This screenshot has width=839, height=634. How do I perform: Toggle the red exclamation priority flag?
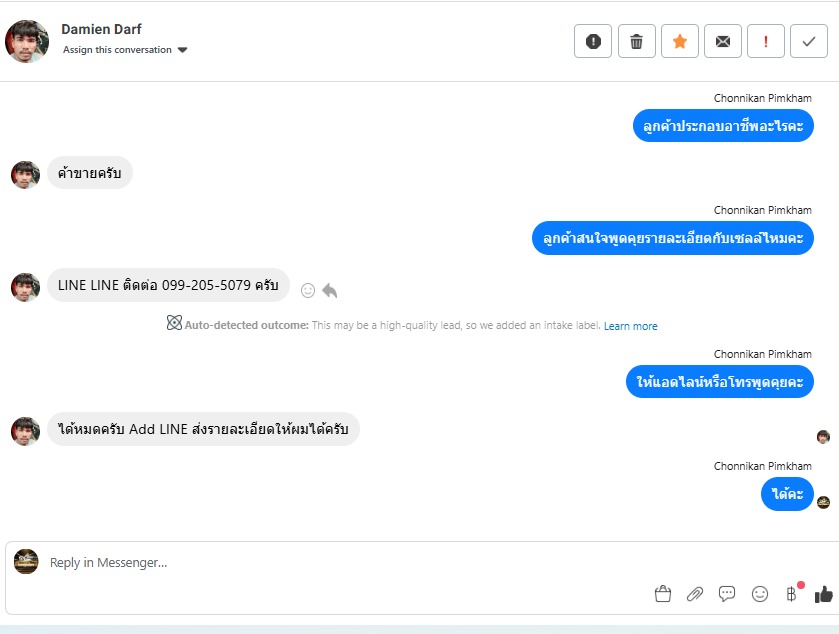[x=766, y=41]
